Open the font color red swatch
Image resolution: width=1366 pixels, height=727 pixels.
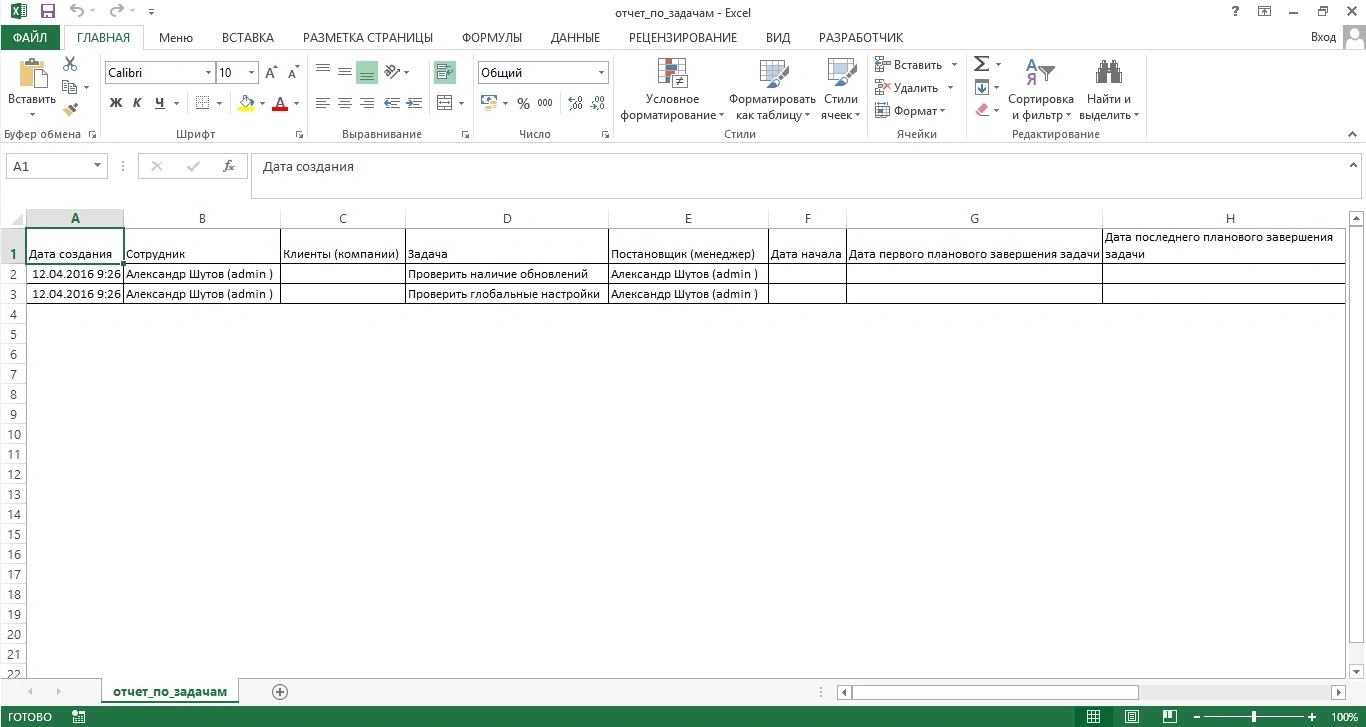pos(280,103)
